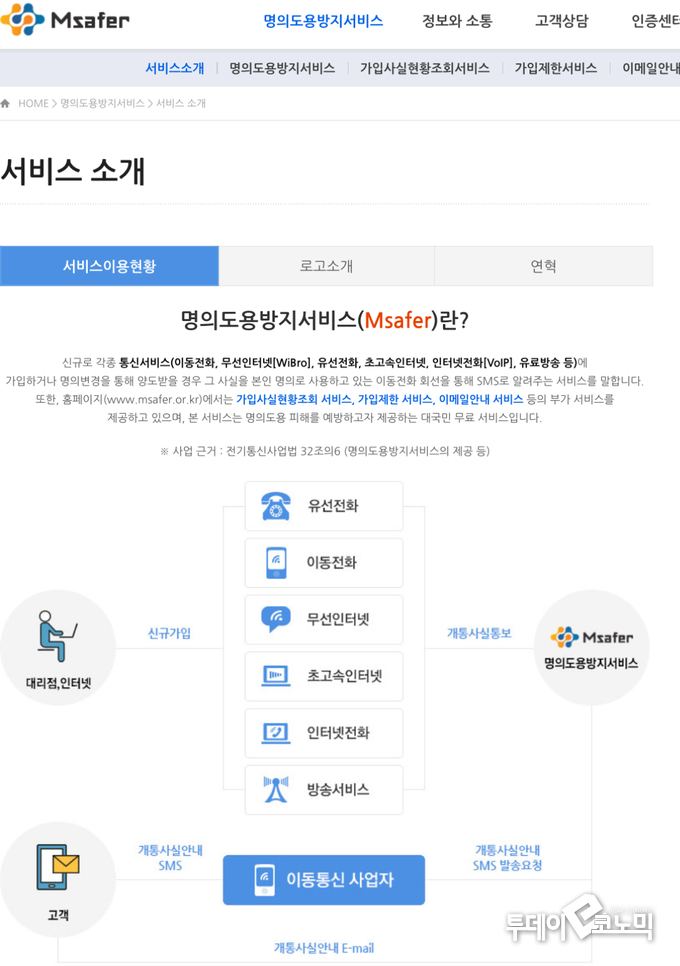Click the home icon in breadcrumb
Screen dimensions: 680x966
pyautogui.click(x=6, y=104)
